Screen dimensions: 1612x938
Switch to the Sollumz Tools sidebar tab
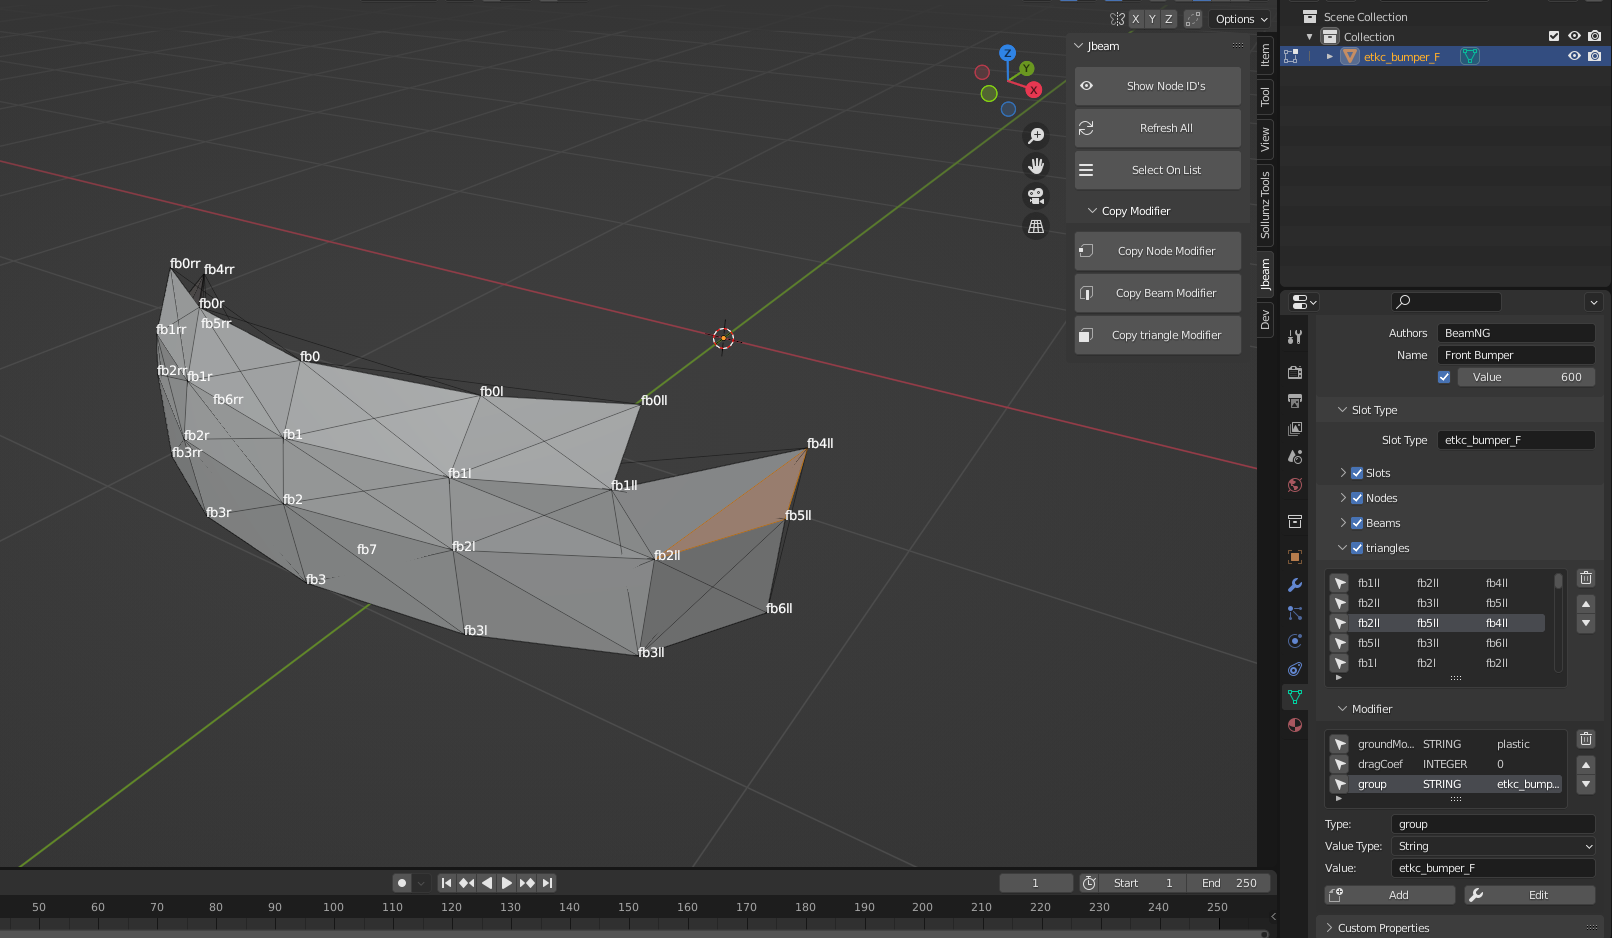click(1265, 205)
